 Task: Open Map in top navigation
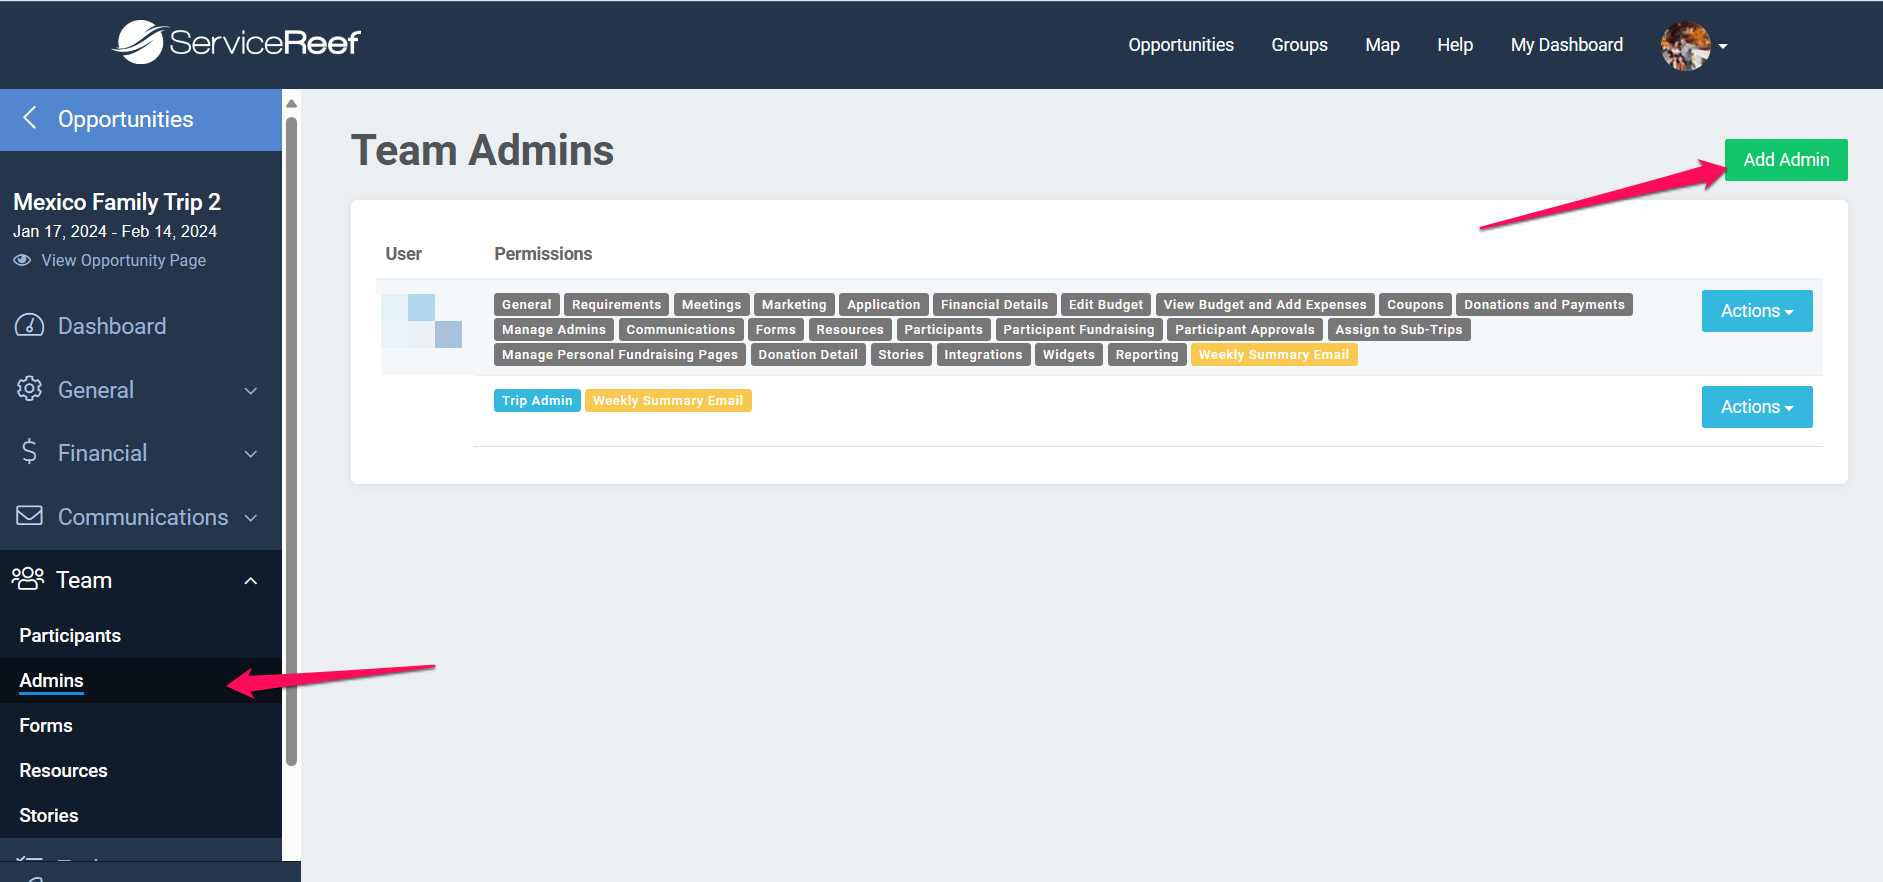(x=1382, y=45)
